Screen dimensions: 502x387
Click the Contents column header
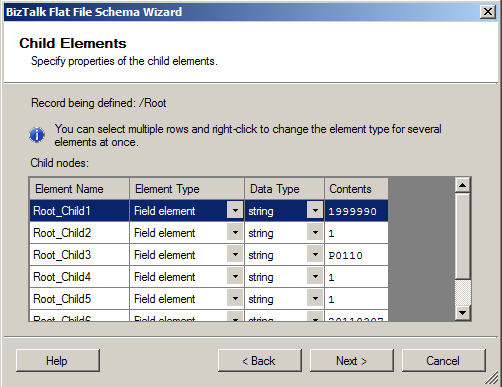(356, 189)
